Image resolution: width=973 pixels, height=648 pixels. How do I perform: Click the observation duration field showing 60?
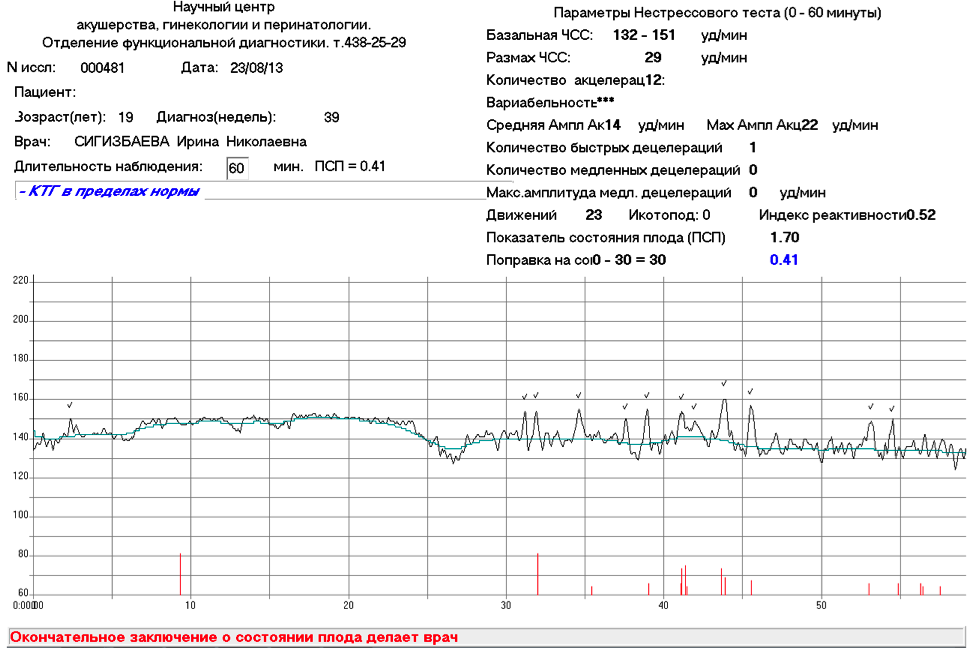point(237,168)
